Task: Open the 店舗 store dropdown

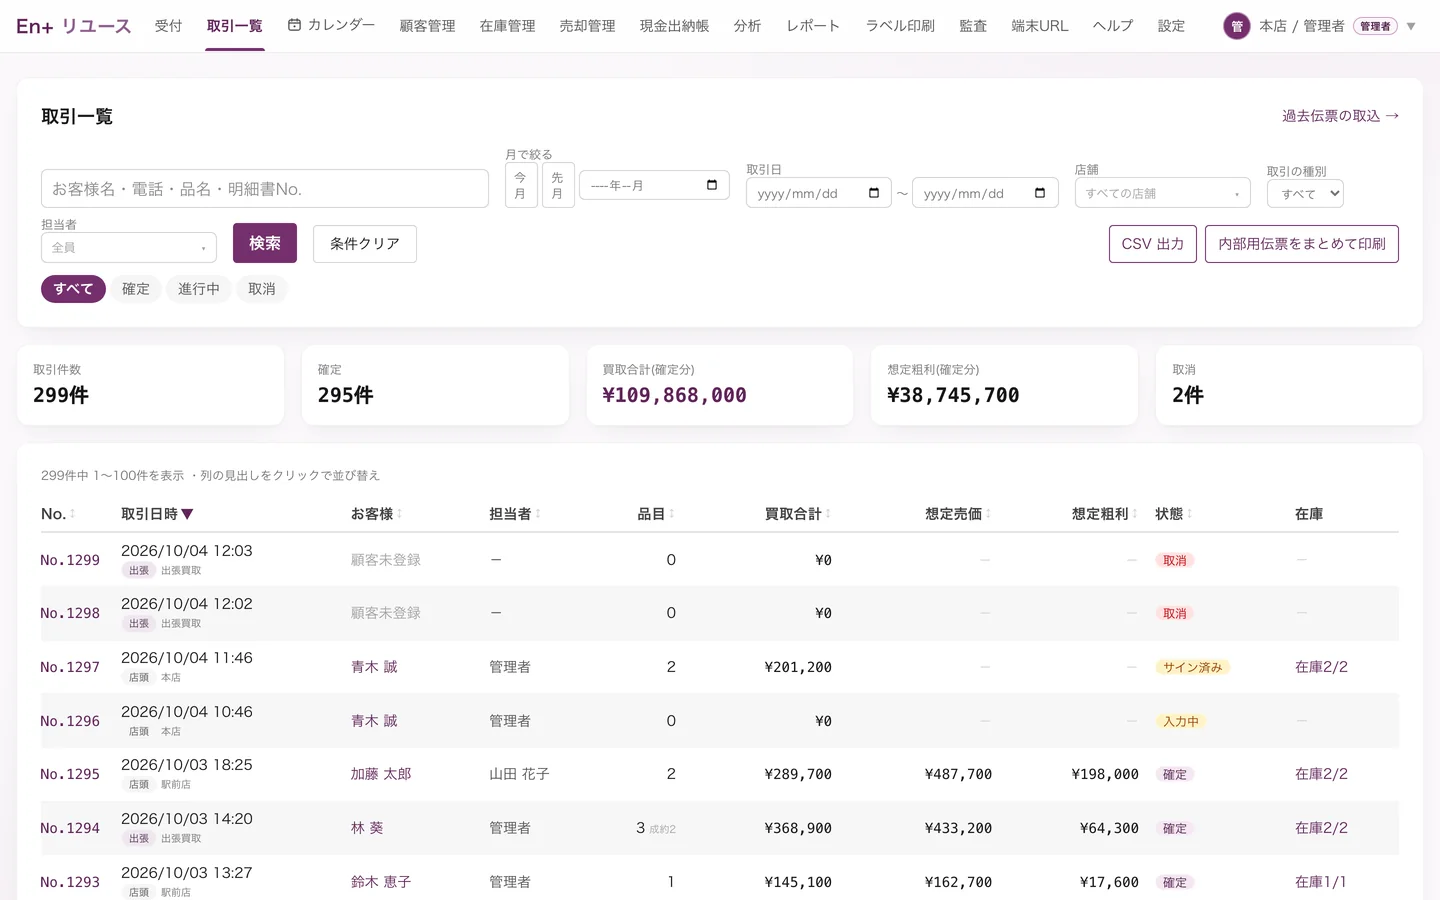Action: (1163, 193)
